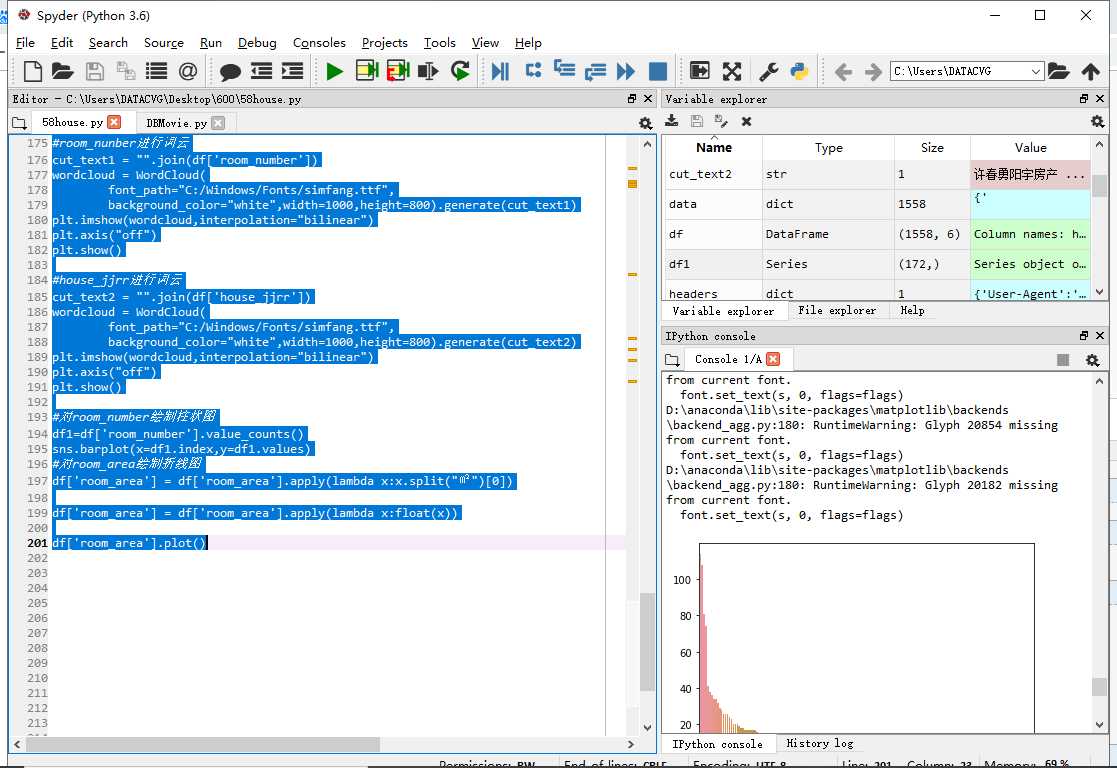Expand the working directory dropdown
The image size is (1117, 768).
point(1035,71)
